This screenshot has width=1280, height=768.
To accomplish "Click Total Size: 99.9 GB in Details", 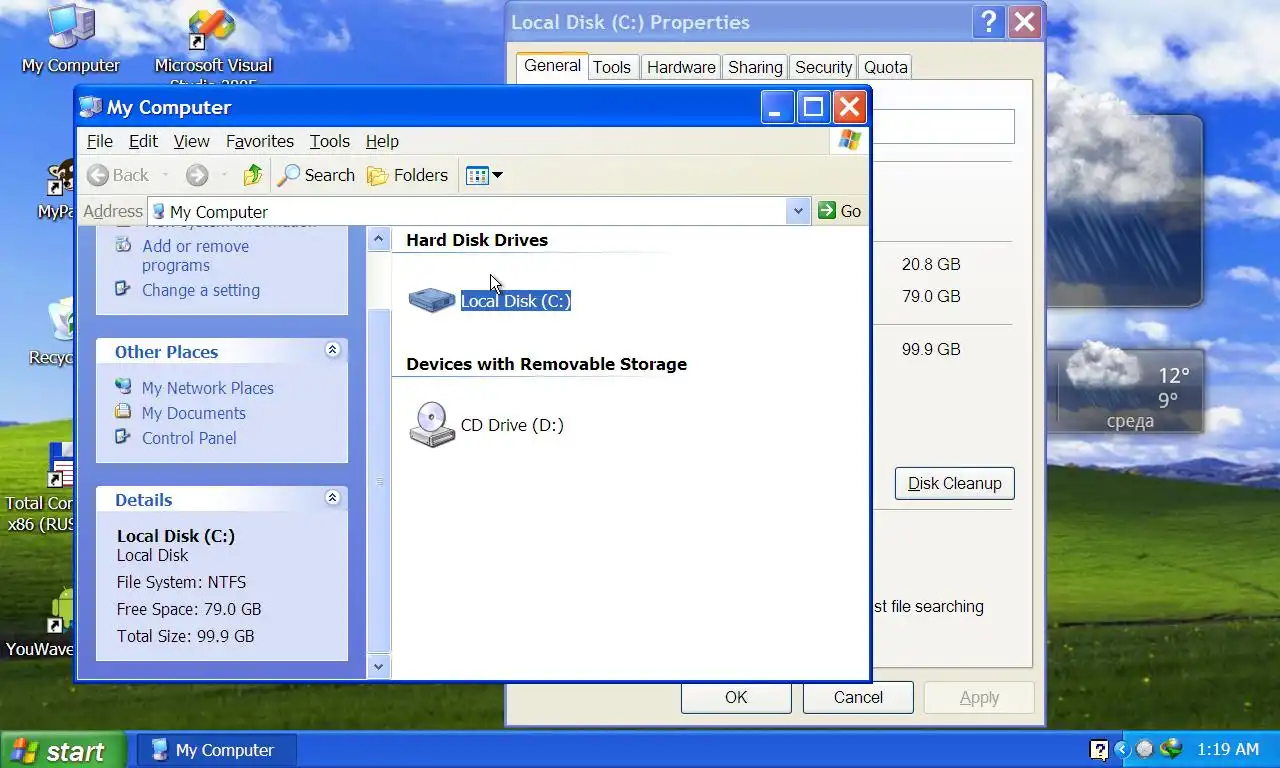I will coord(185,636).
